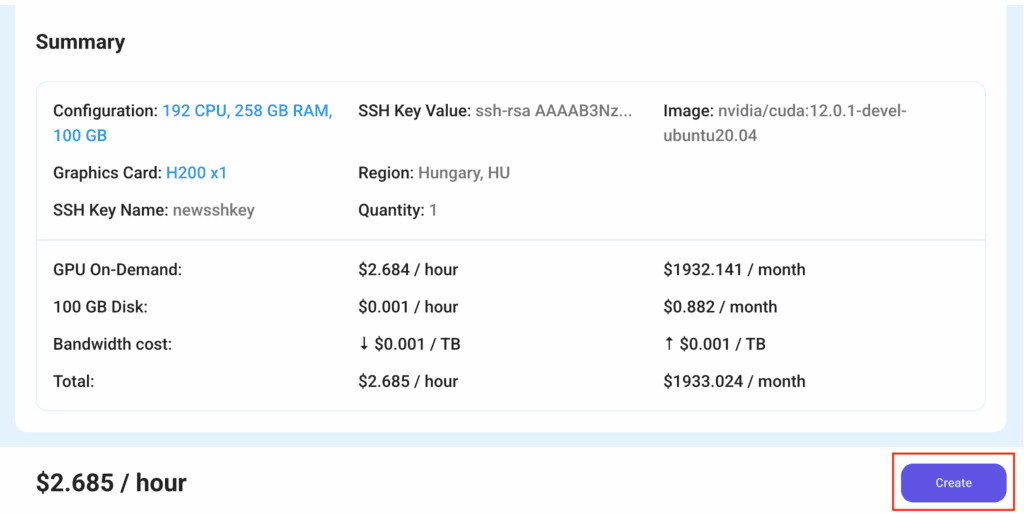
Task: Select the Bandwidth cost label
Action: coord(112,344)
